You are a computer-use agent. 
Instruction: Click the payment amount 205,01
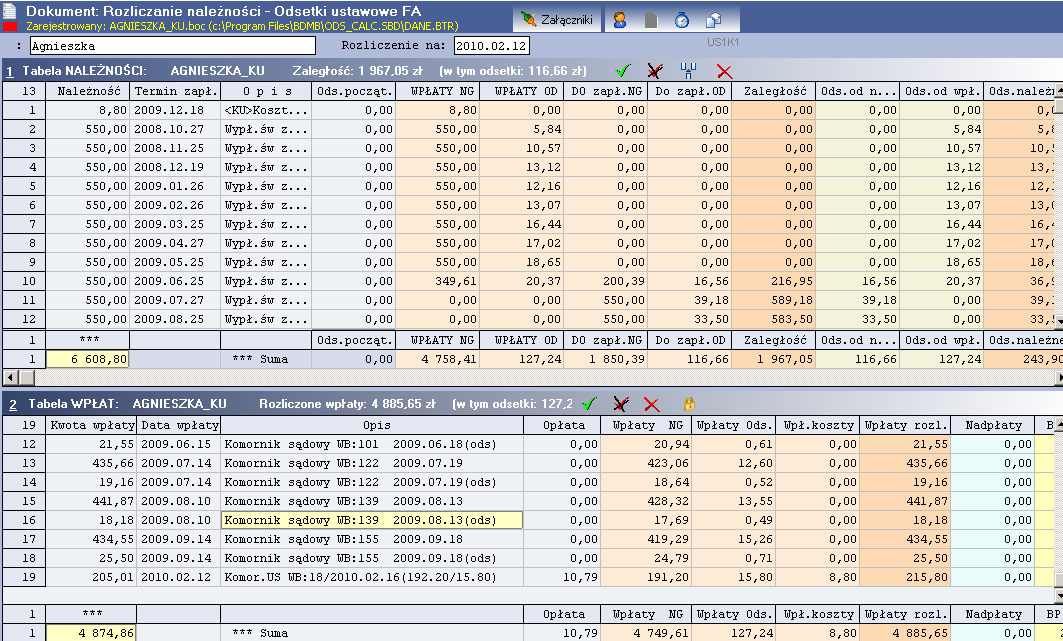tap(92, 577)
